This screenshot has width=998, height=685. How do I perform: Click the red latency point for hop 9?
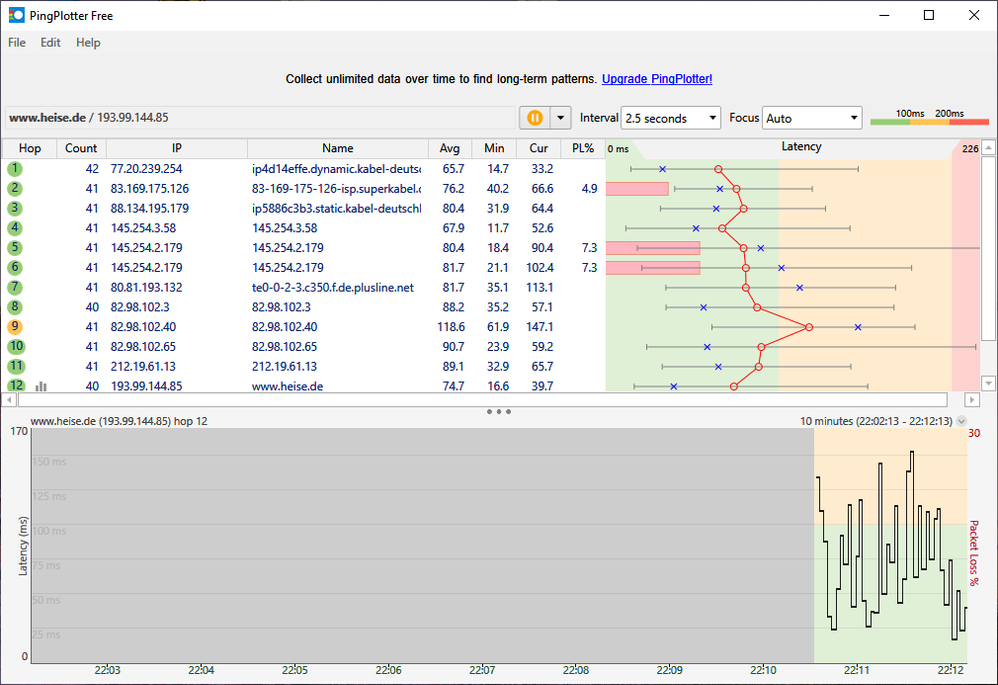pos(809,327)
